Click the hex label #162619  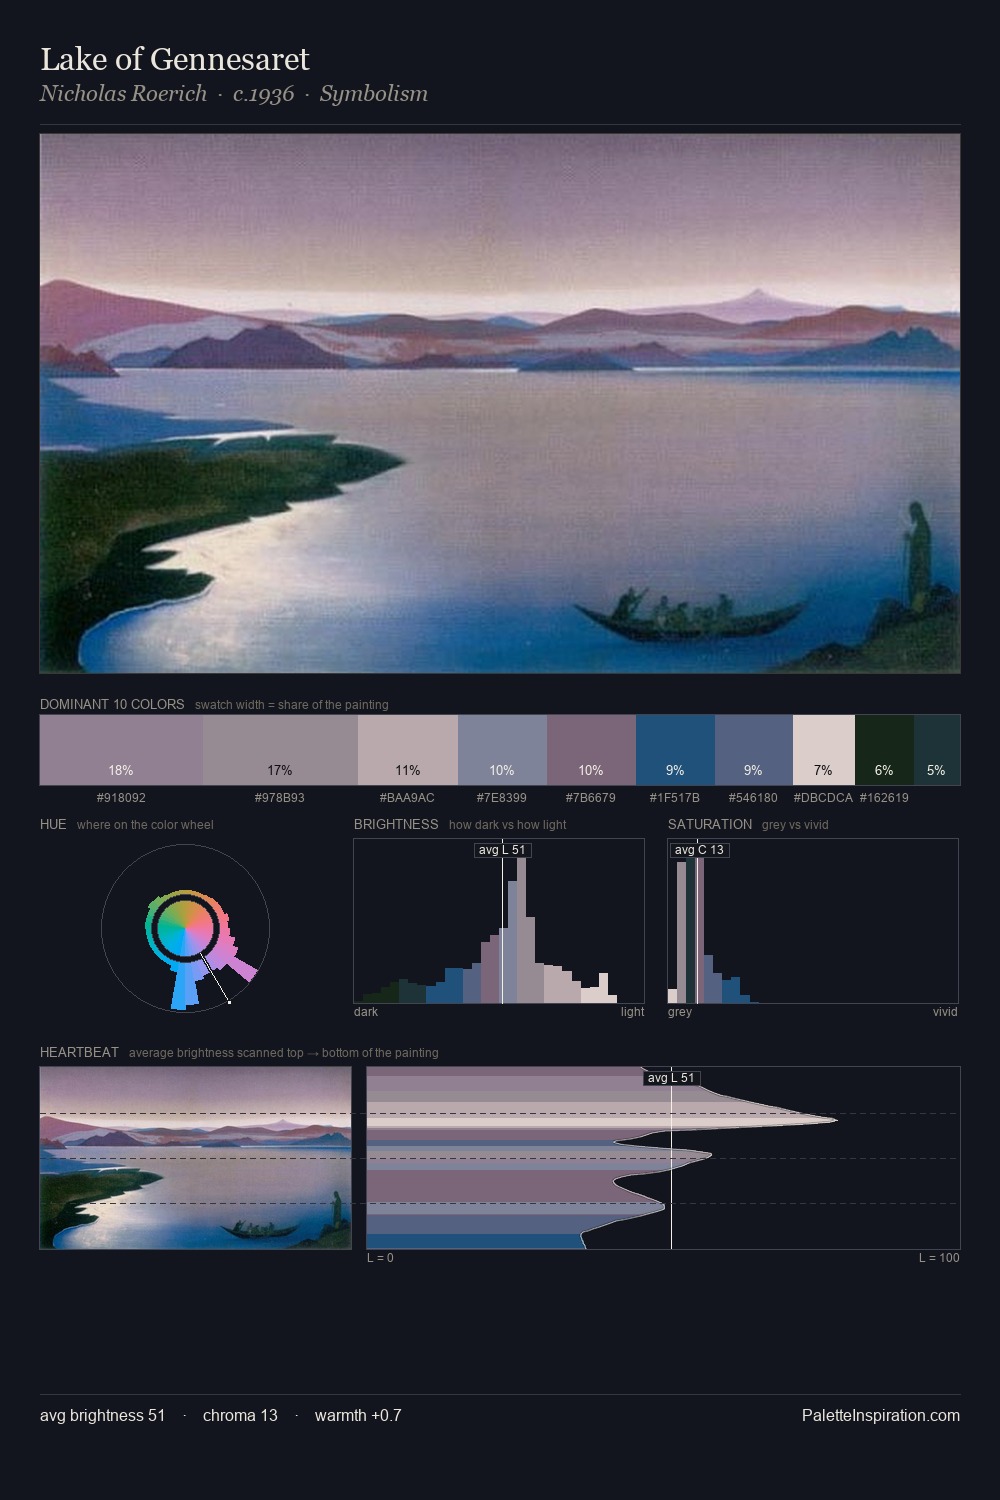pyautogui.click(x=884, y=798)
